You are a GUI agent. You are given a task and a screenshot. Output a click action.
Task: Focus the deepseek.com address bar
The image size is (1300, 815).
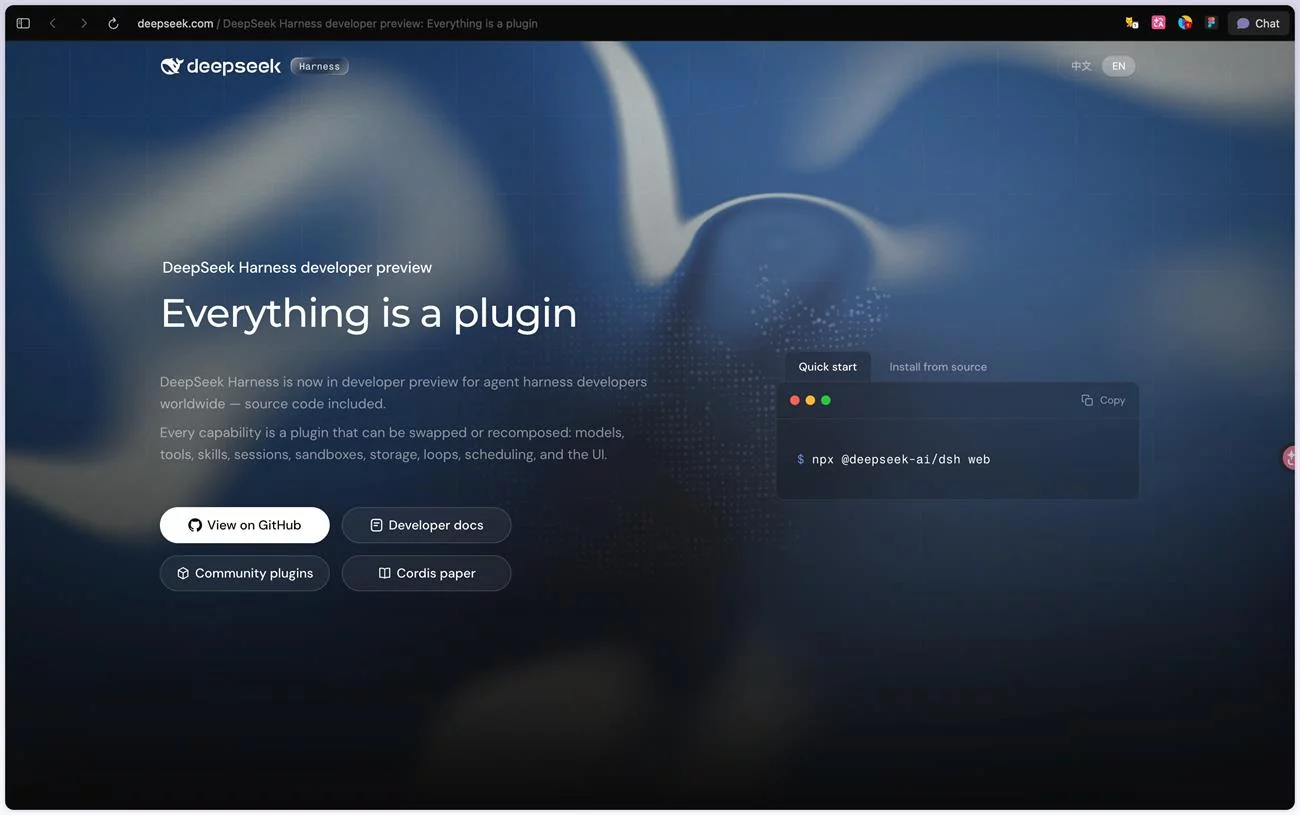point(337,23)
